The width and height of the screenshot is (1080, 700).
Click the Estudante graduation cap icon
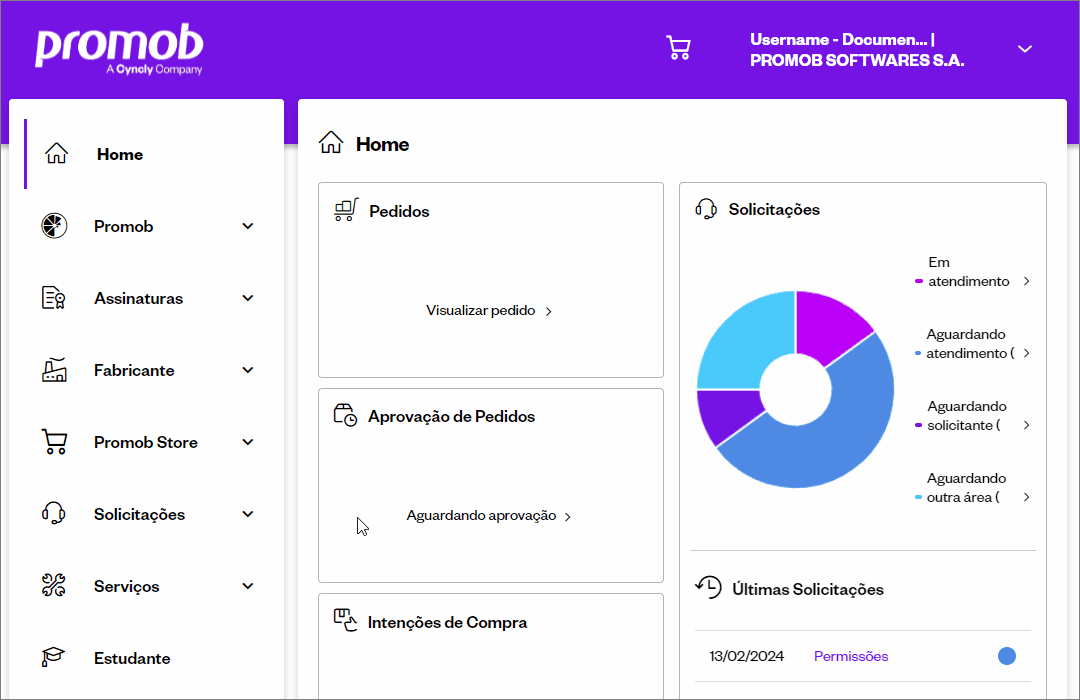point(53,657)
